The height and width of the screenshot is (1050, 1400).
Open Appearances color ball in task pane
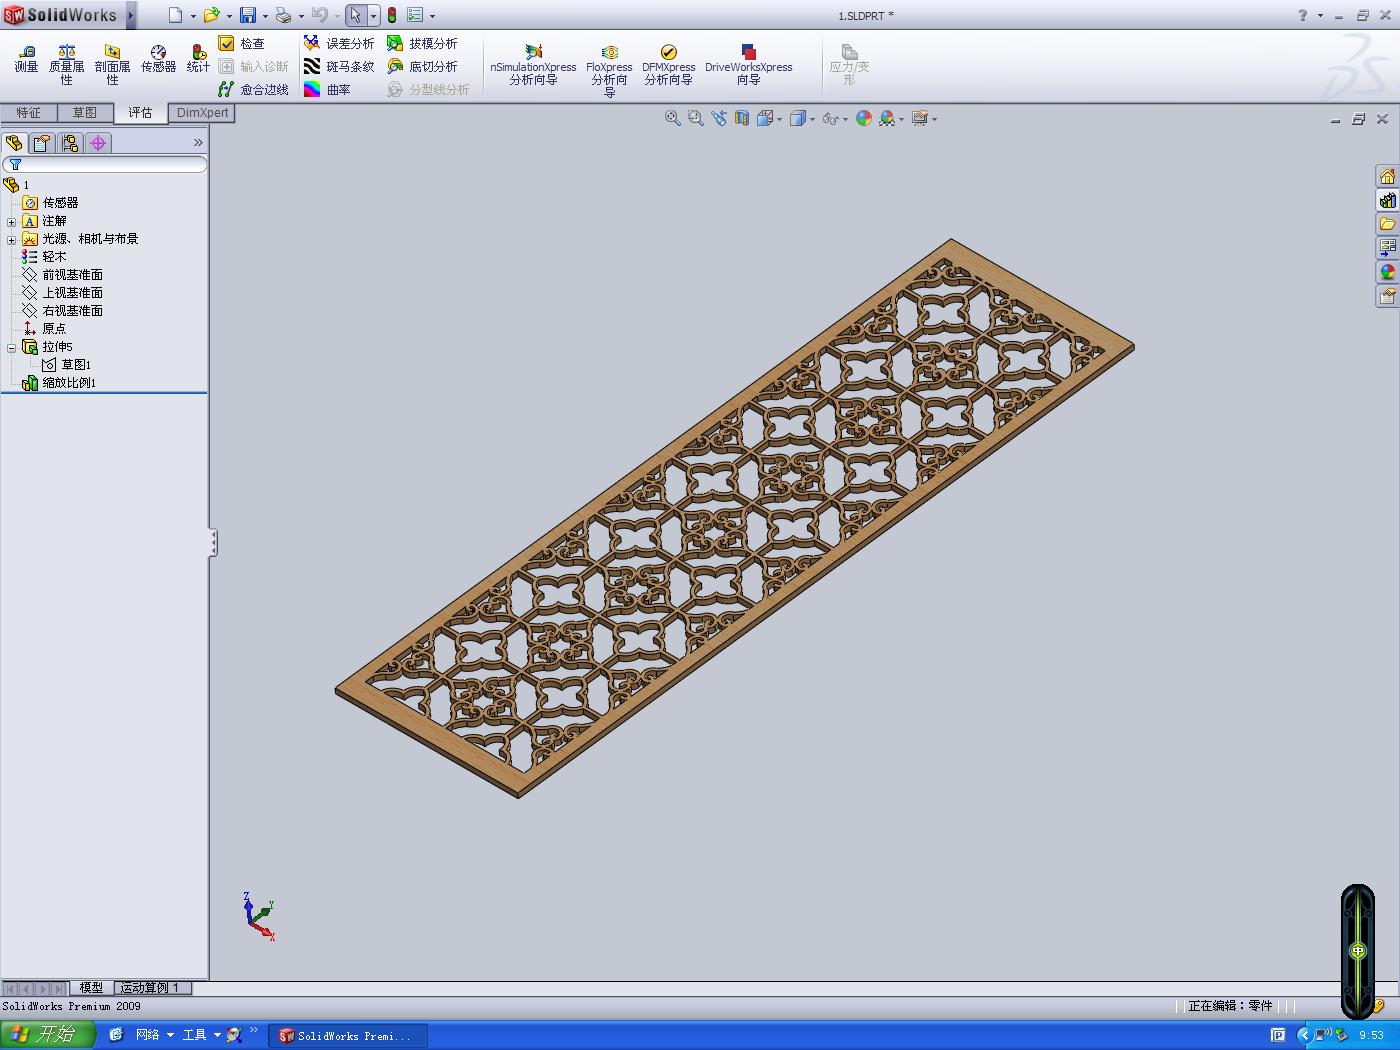1387,272
